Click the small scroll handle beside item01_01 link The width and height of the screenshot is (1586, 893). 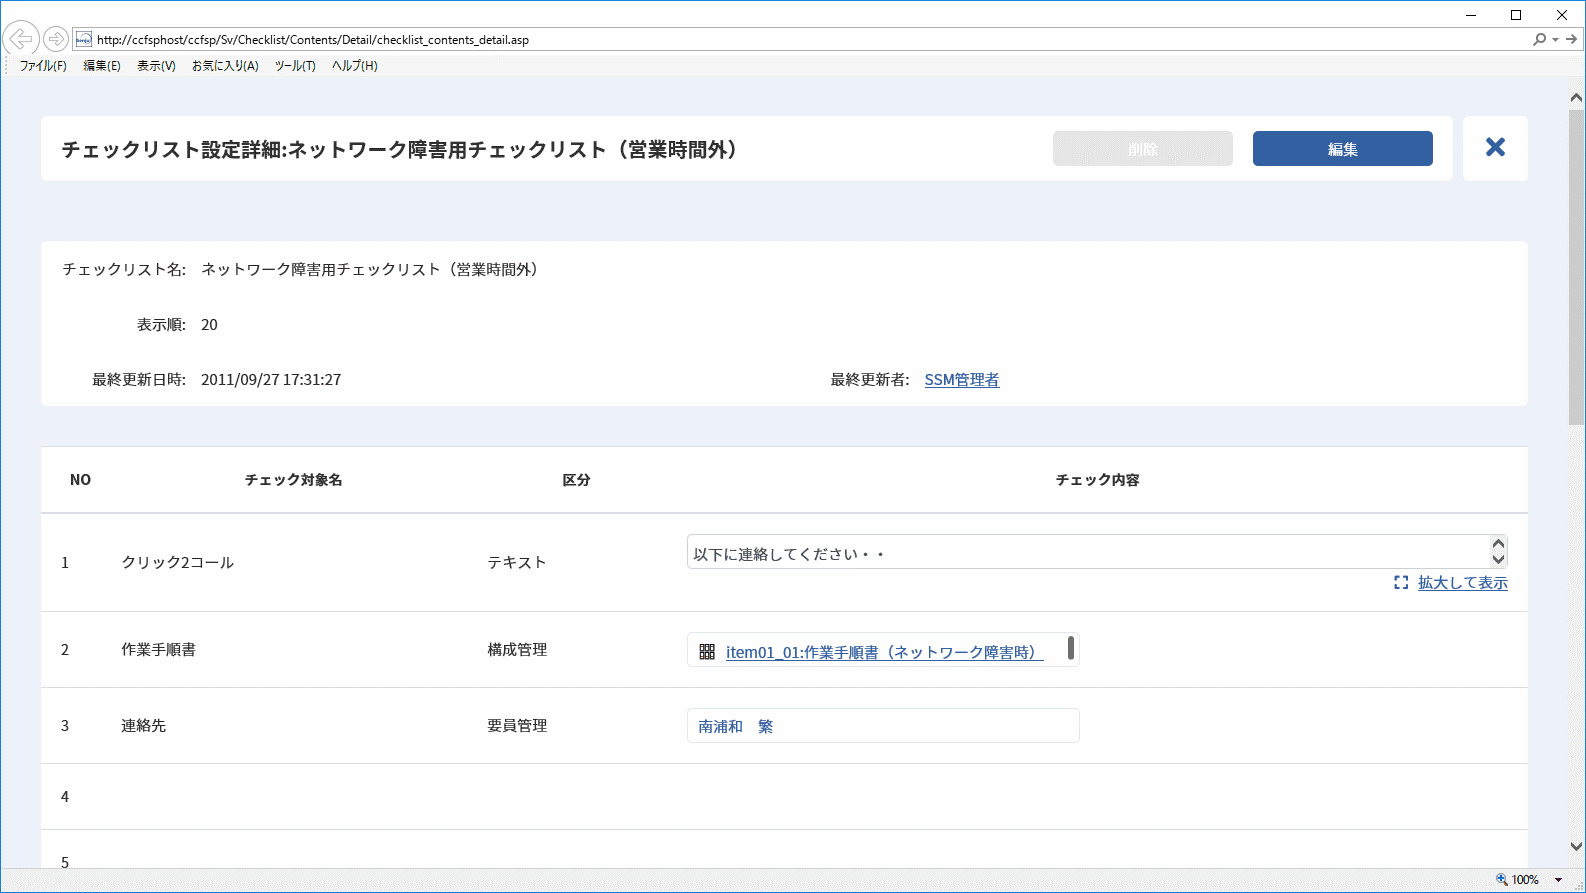tap(1071, 648)
